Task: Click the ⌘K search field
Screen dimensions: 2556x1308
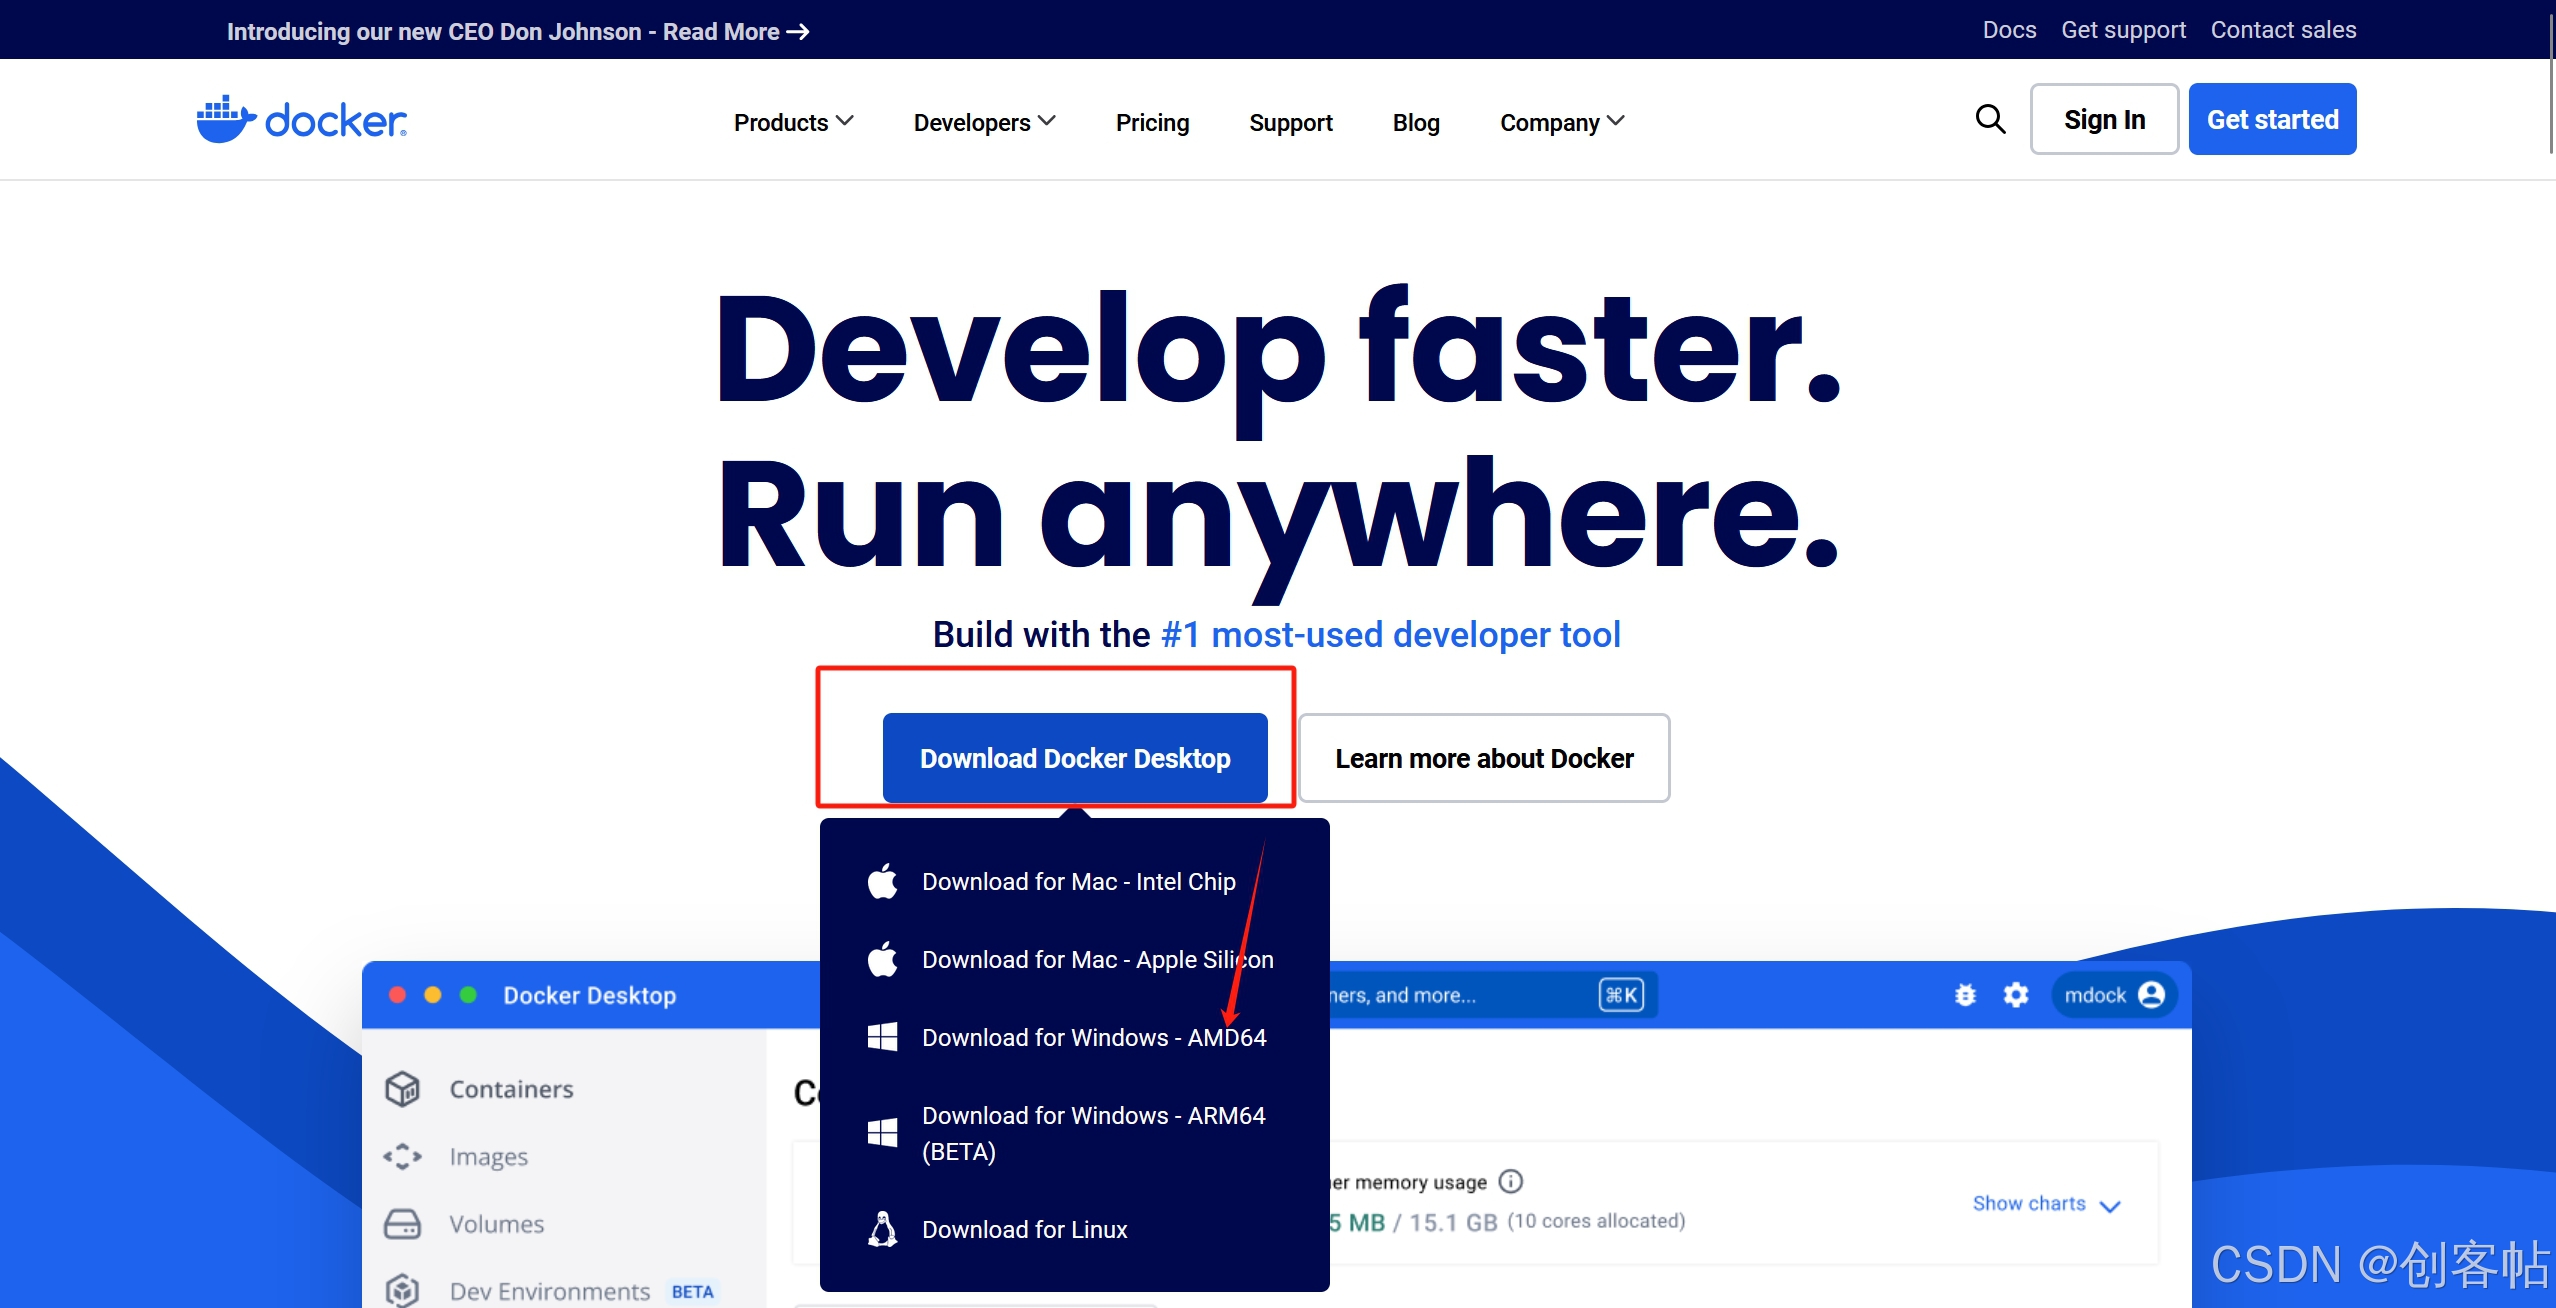Action: pyautogui.click(x=1621, y=994)
